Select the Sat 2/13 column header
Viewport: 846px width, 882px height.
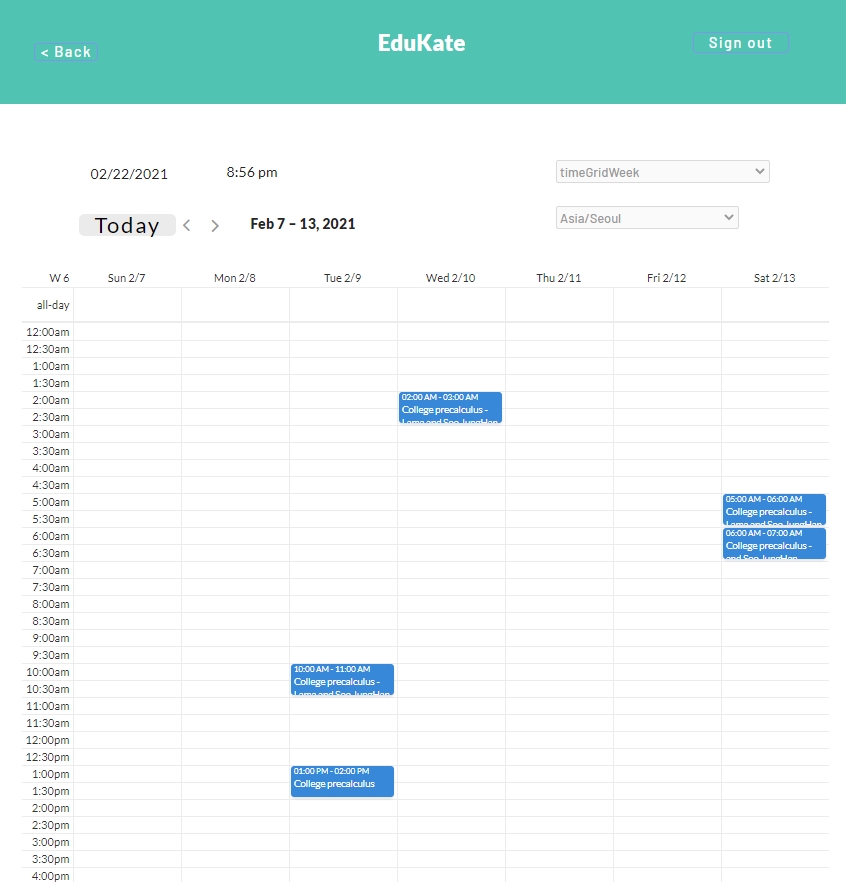pyautogui.click(x=775, y=278)
